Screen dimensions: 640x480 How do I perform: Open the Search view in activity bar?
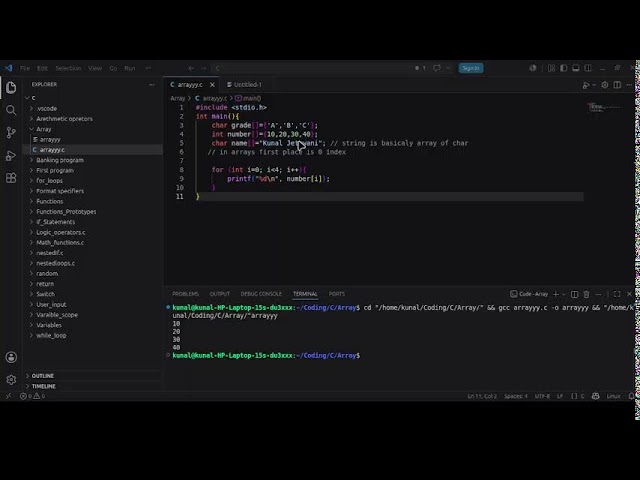(11, 110)
